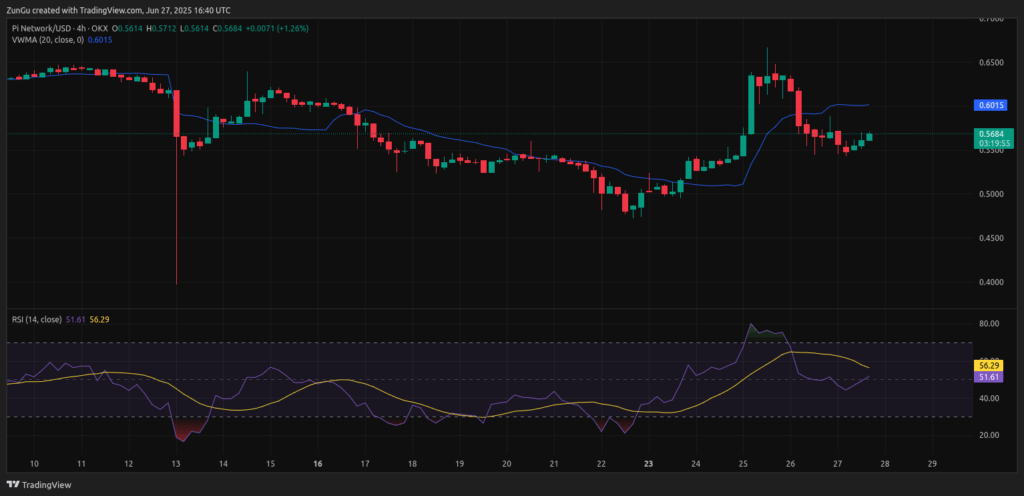
Task: Click the 40.00 RSI axis label
Action: point(989,398)
